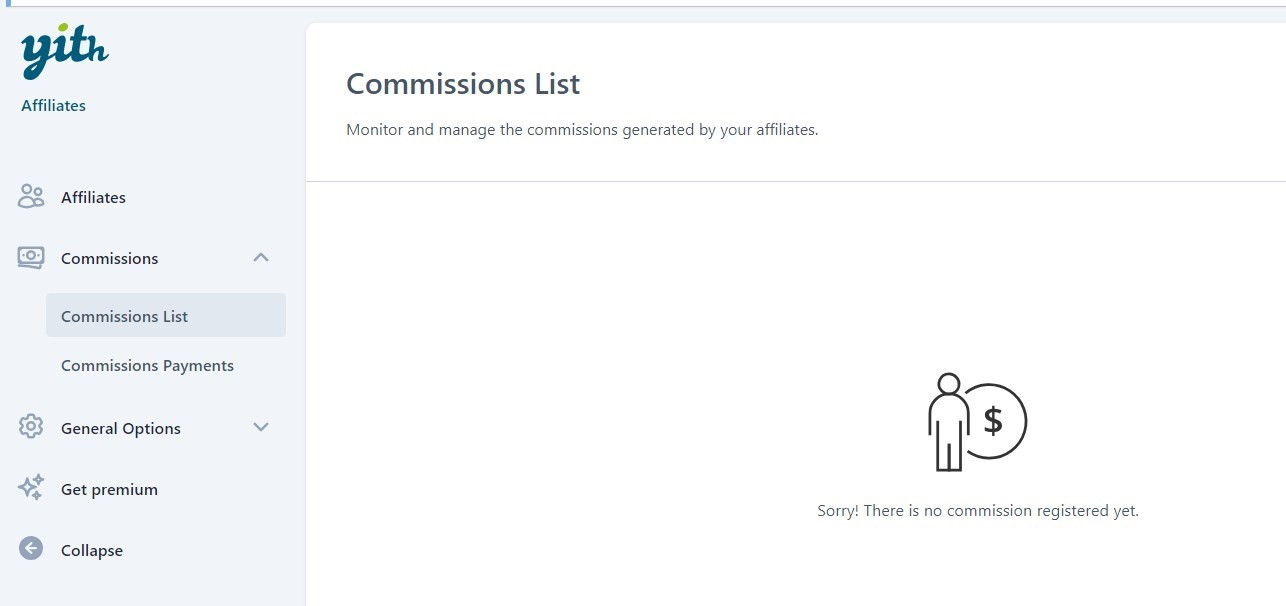Click the Get premium sparkle icon
This screenshot has width=1286, height=606.
tap(31, 489)
